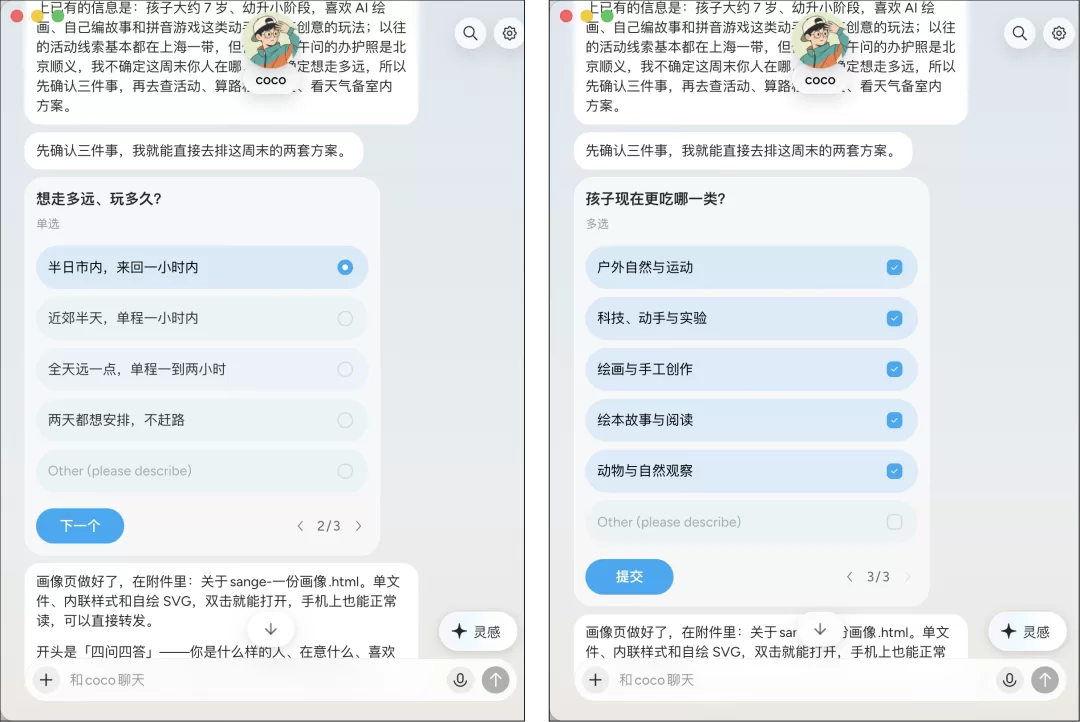
Task: Uncheck 动物与自然观察
Action: pos(895,471)
